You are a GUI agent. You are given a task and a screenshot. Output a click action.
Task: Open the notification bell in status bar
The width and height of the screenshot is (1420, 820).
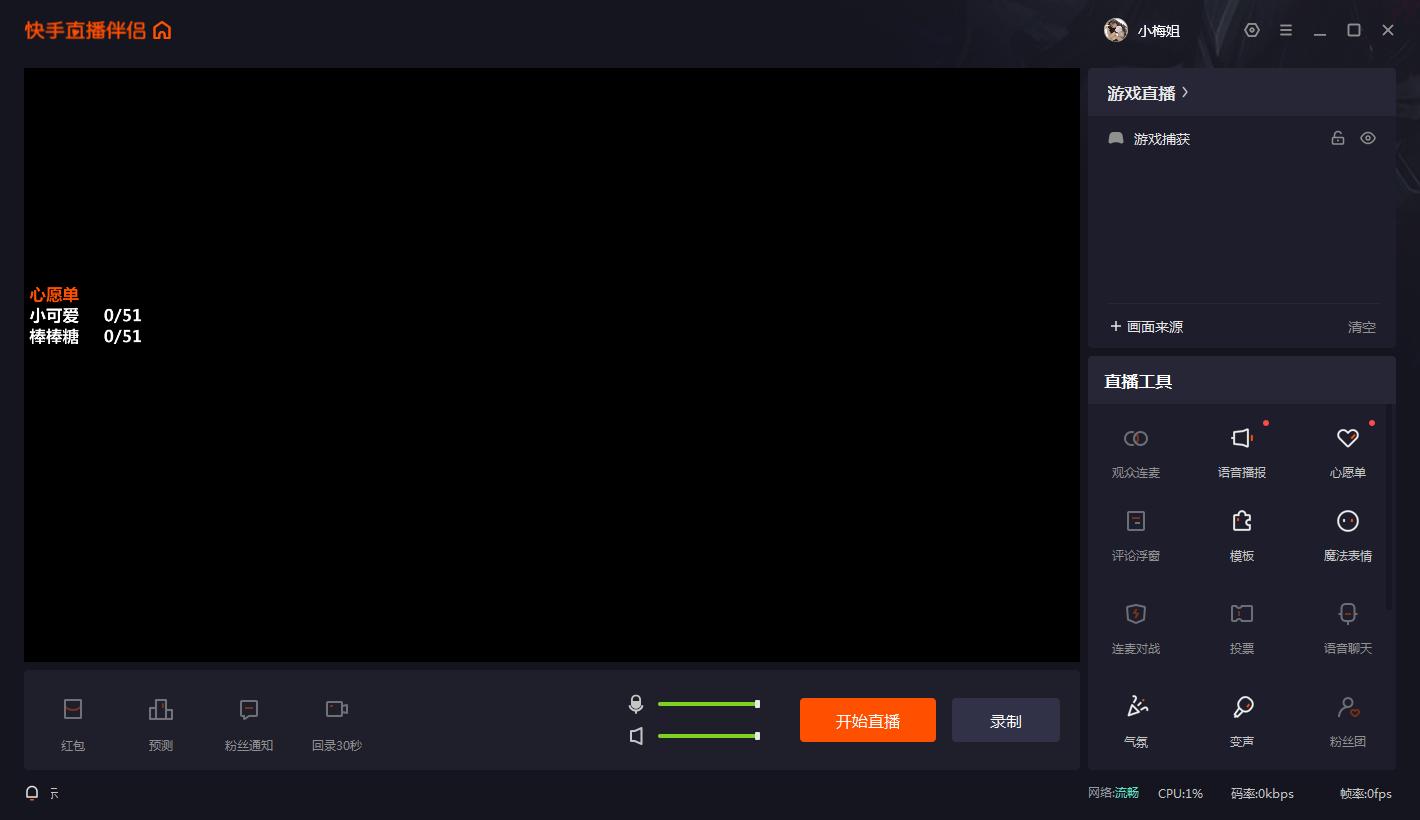tap(32, 793)
